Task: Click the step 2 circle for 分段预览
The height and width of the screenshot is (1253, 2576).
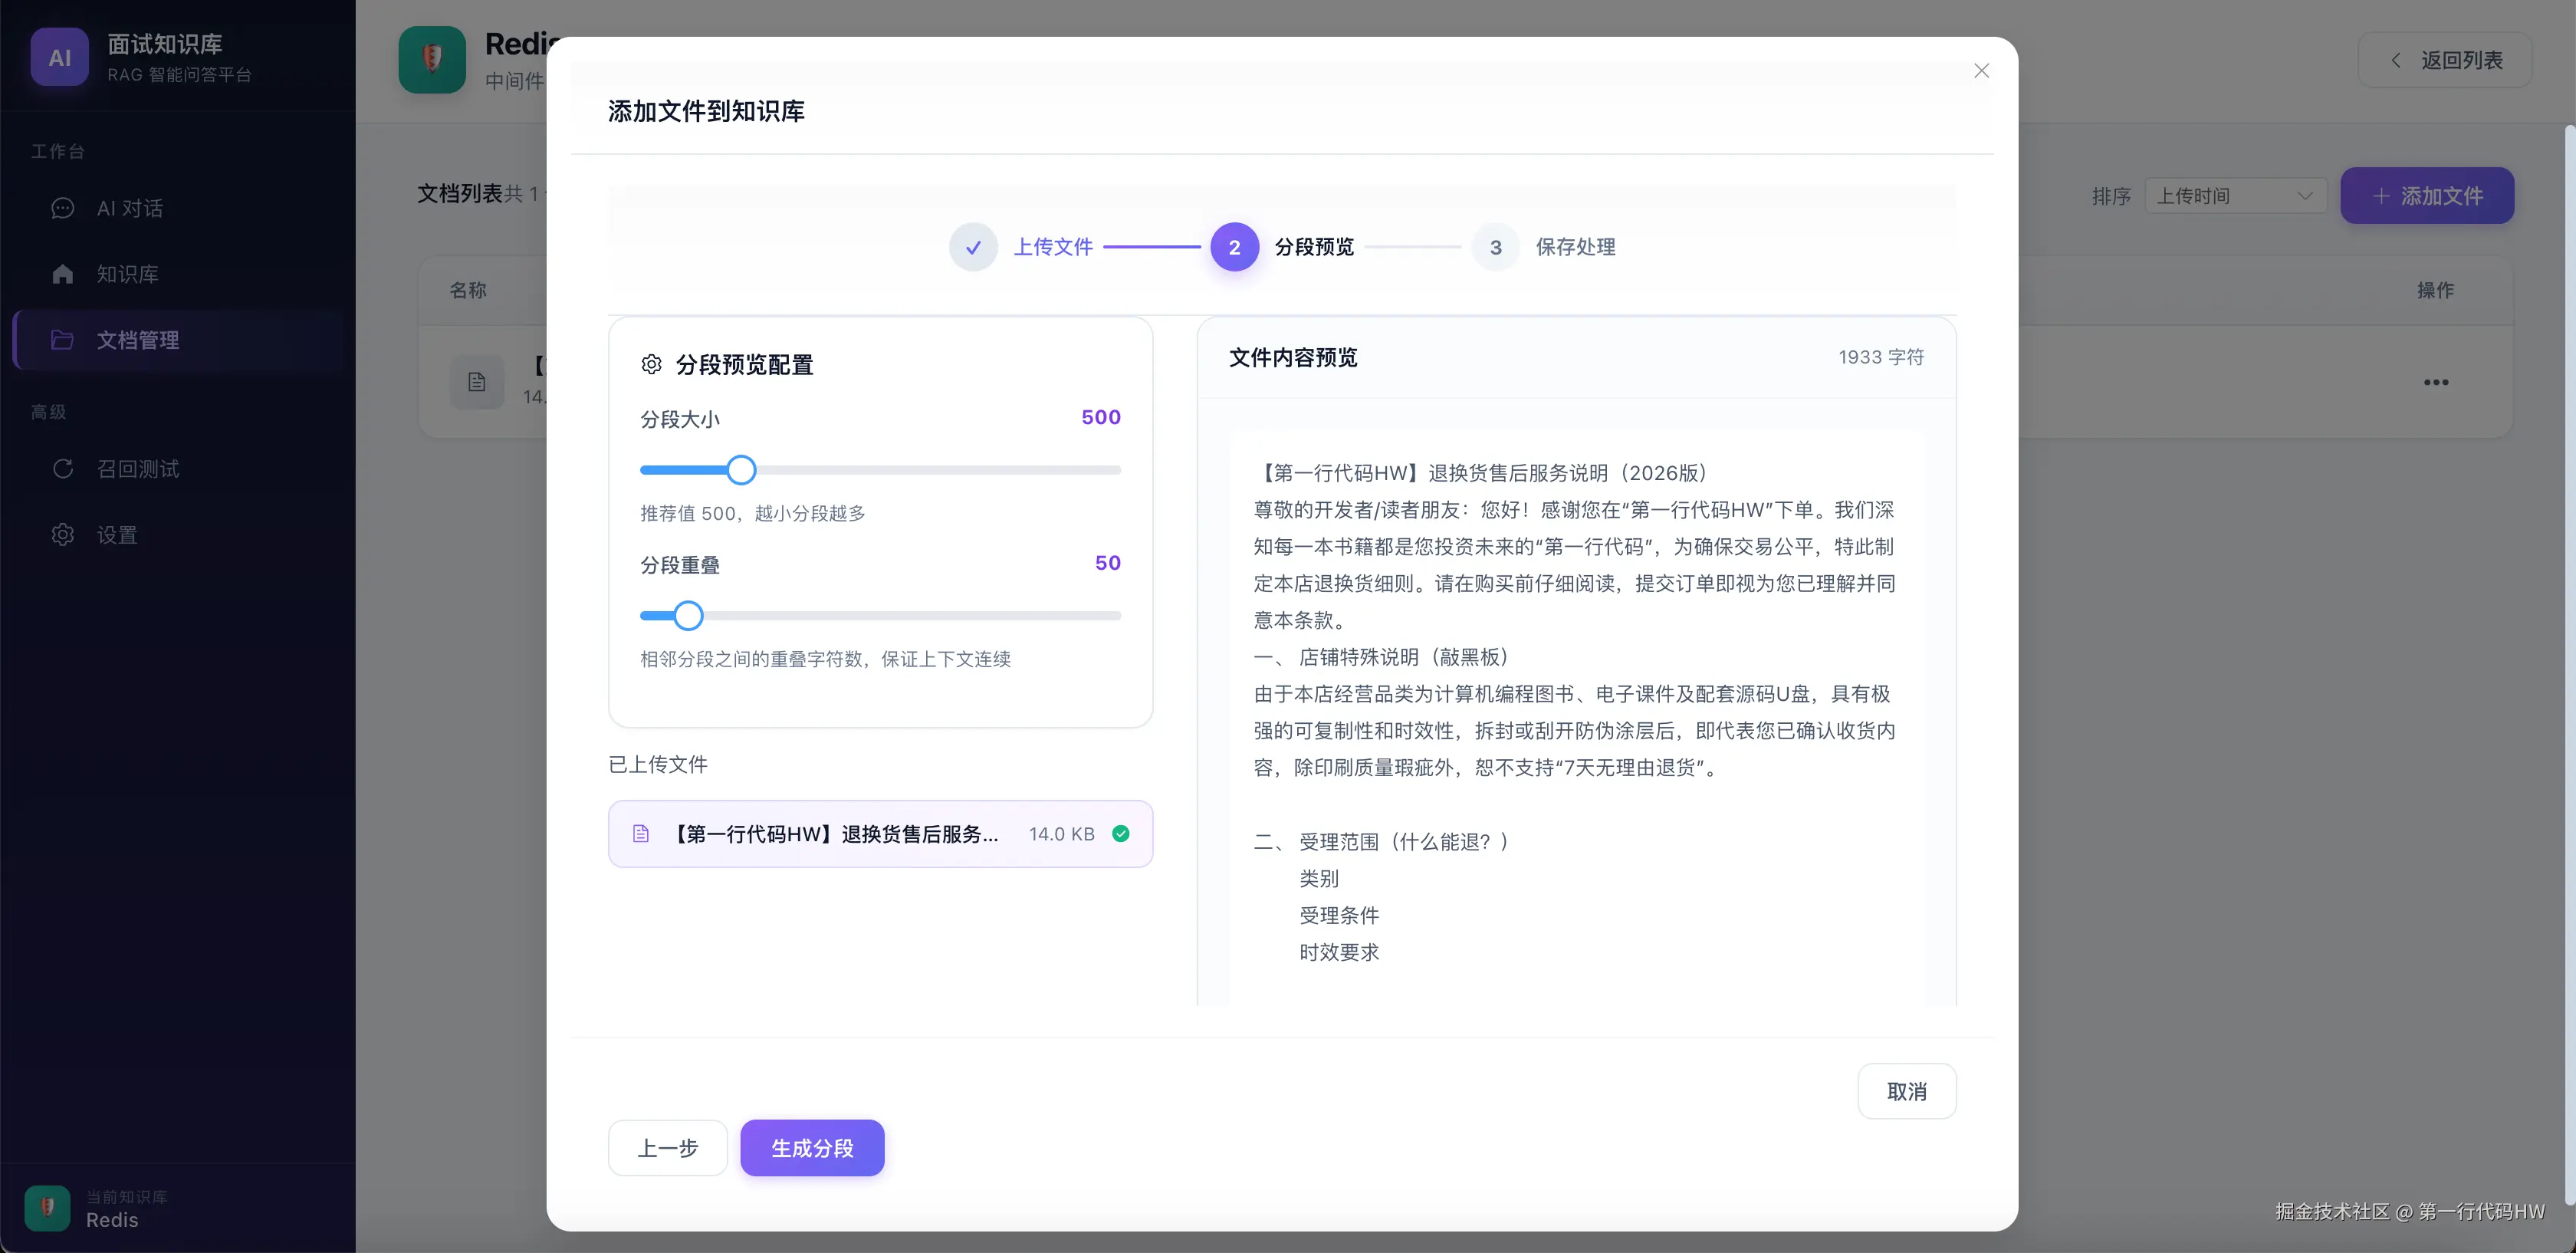Action: click(x=1234, y=247)
